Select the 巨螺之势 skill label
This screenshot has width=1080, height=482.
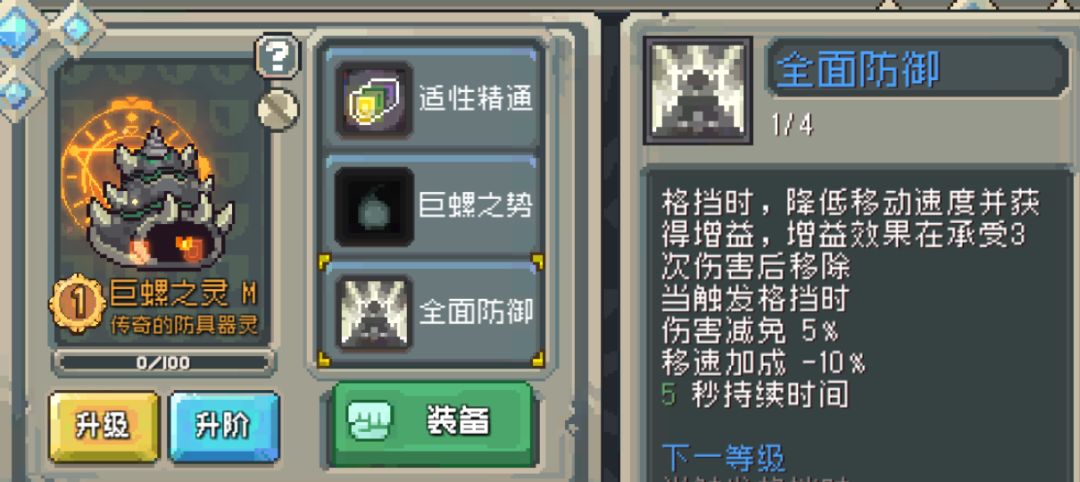pos(476,206)
